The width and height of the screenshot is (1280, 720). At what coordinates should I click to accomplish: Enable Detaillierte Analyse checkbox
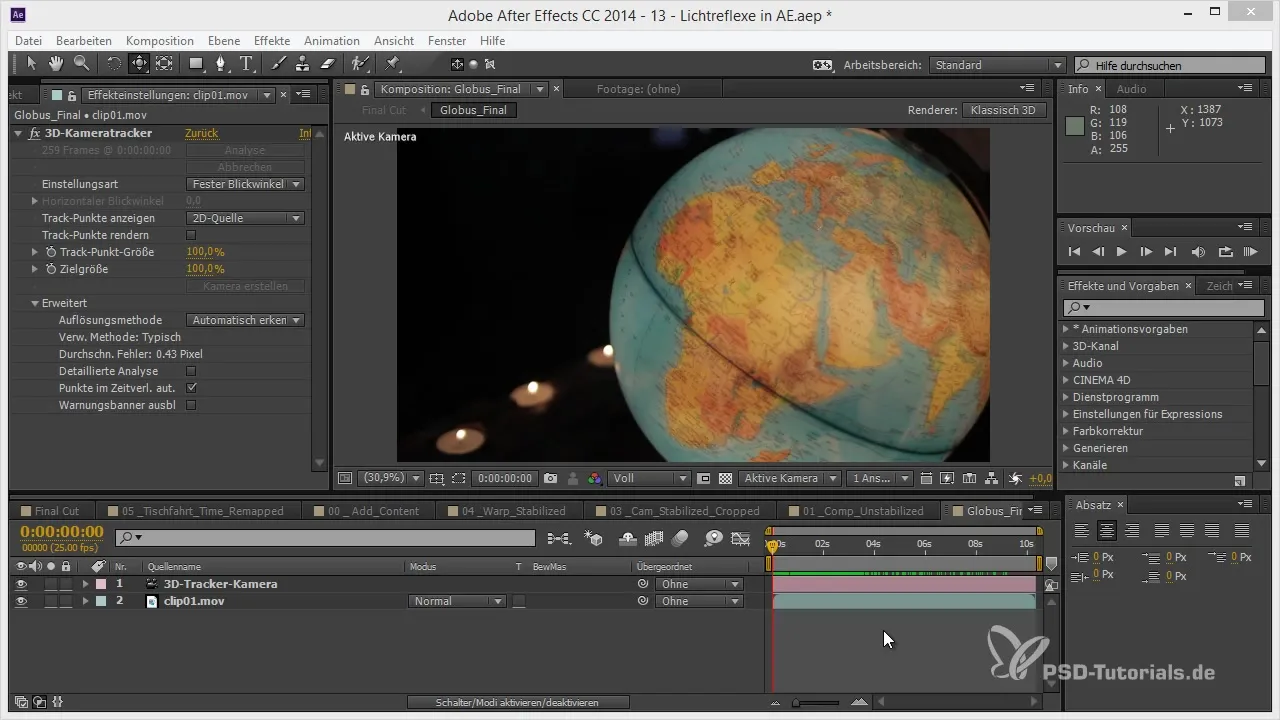click(192, 371)
